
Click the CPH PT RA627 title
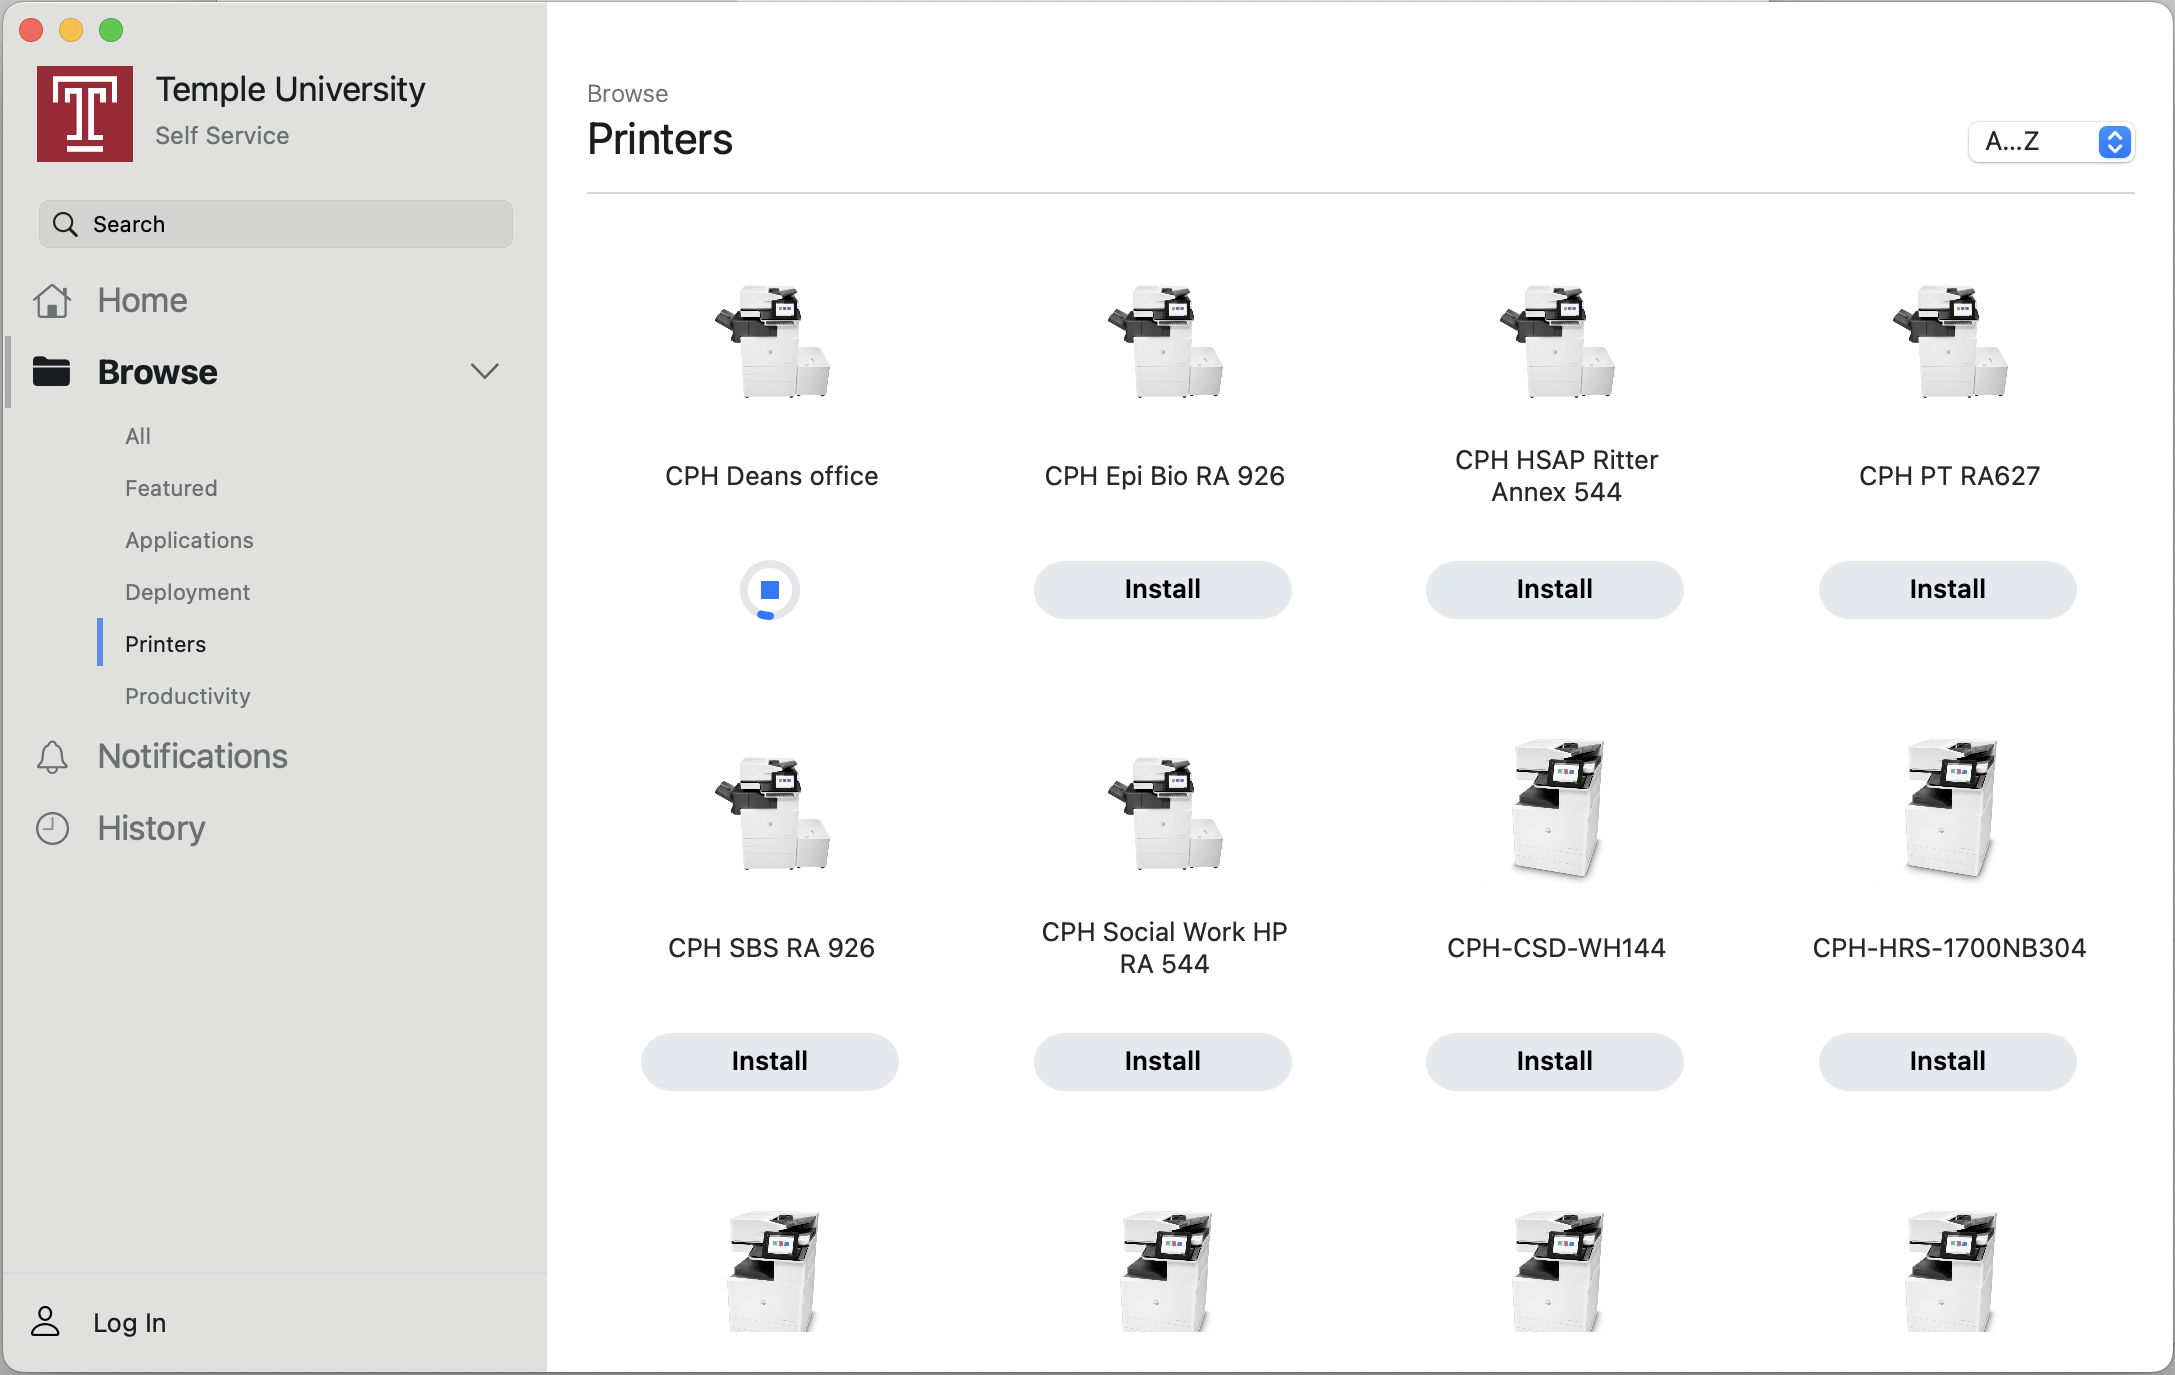click(1950, 476)
